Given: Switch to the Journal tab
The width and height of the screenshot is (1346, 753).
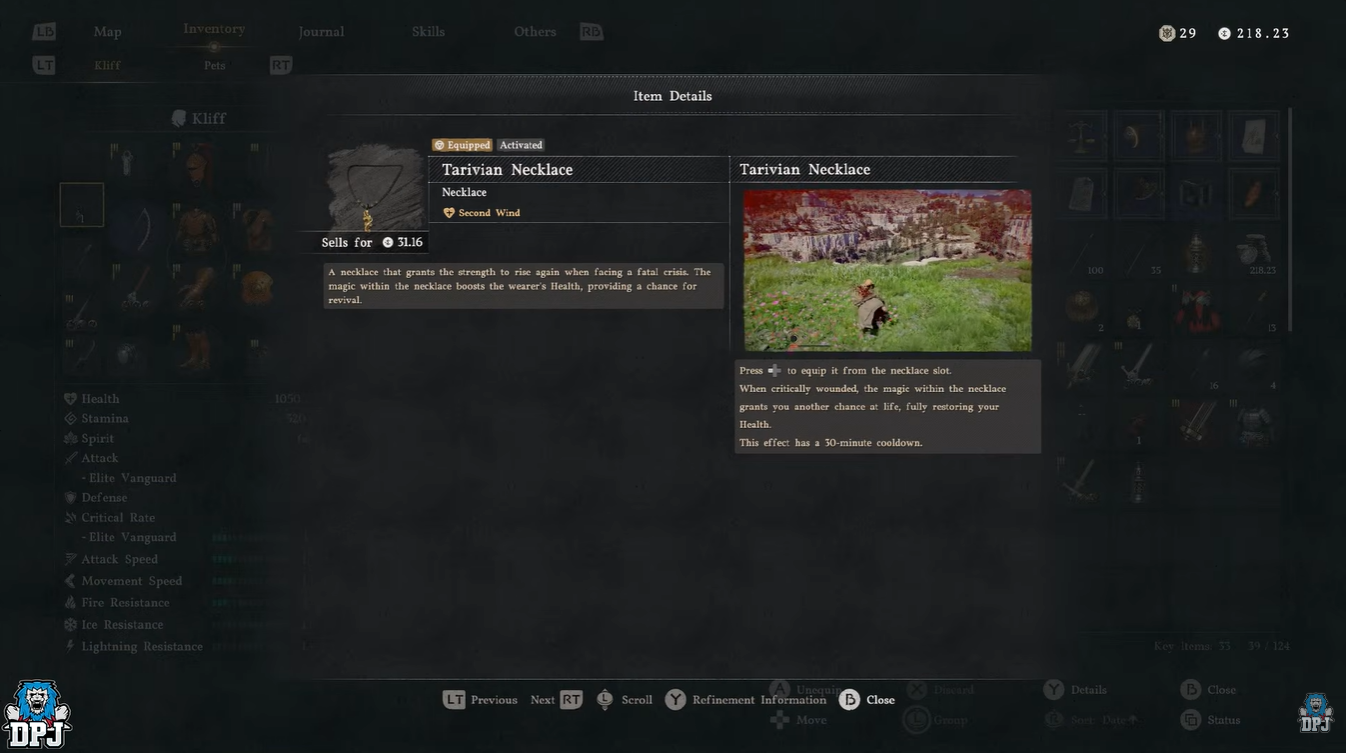Looking at the screenshot, I should (x=321, y=32).
